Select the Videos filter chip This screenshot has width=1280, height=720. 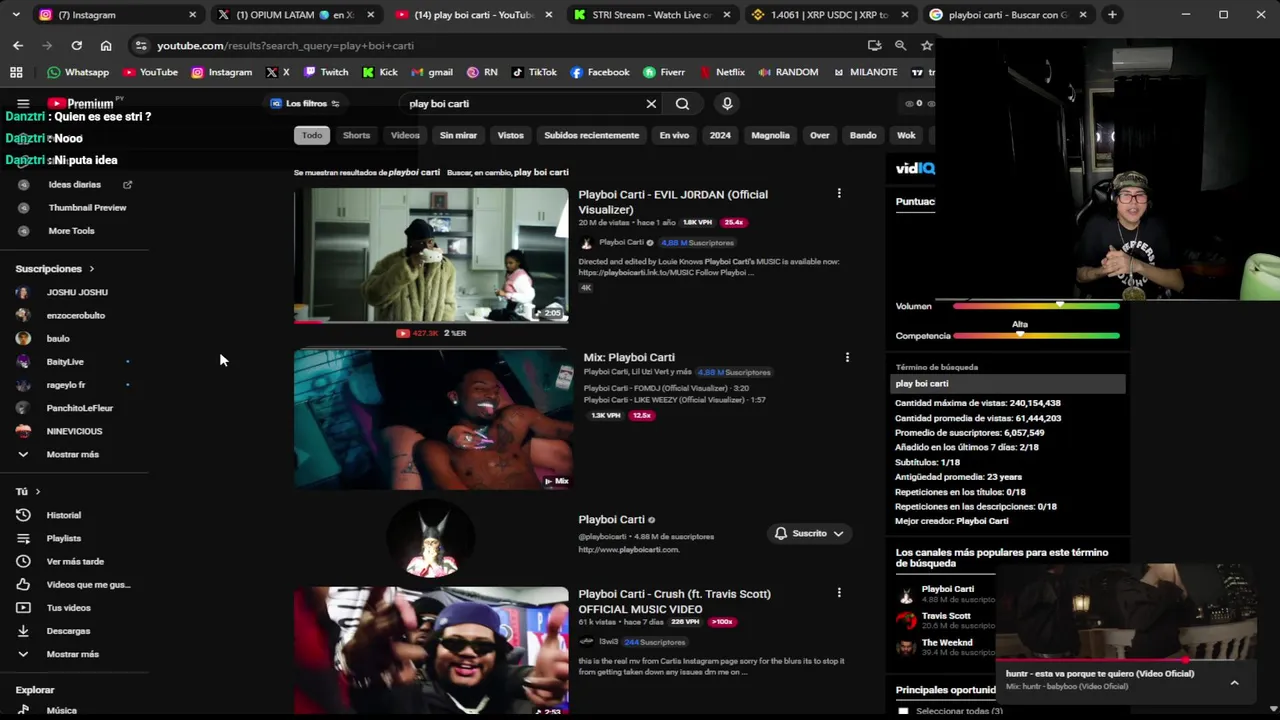(x=405, y=135)
